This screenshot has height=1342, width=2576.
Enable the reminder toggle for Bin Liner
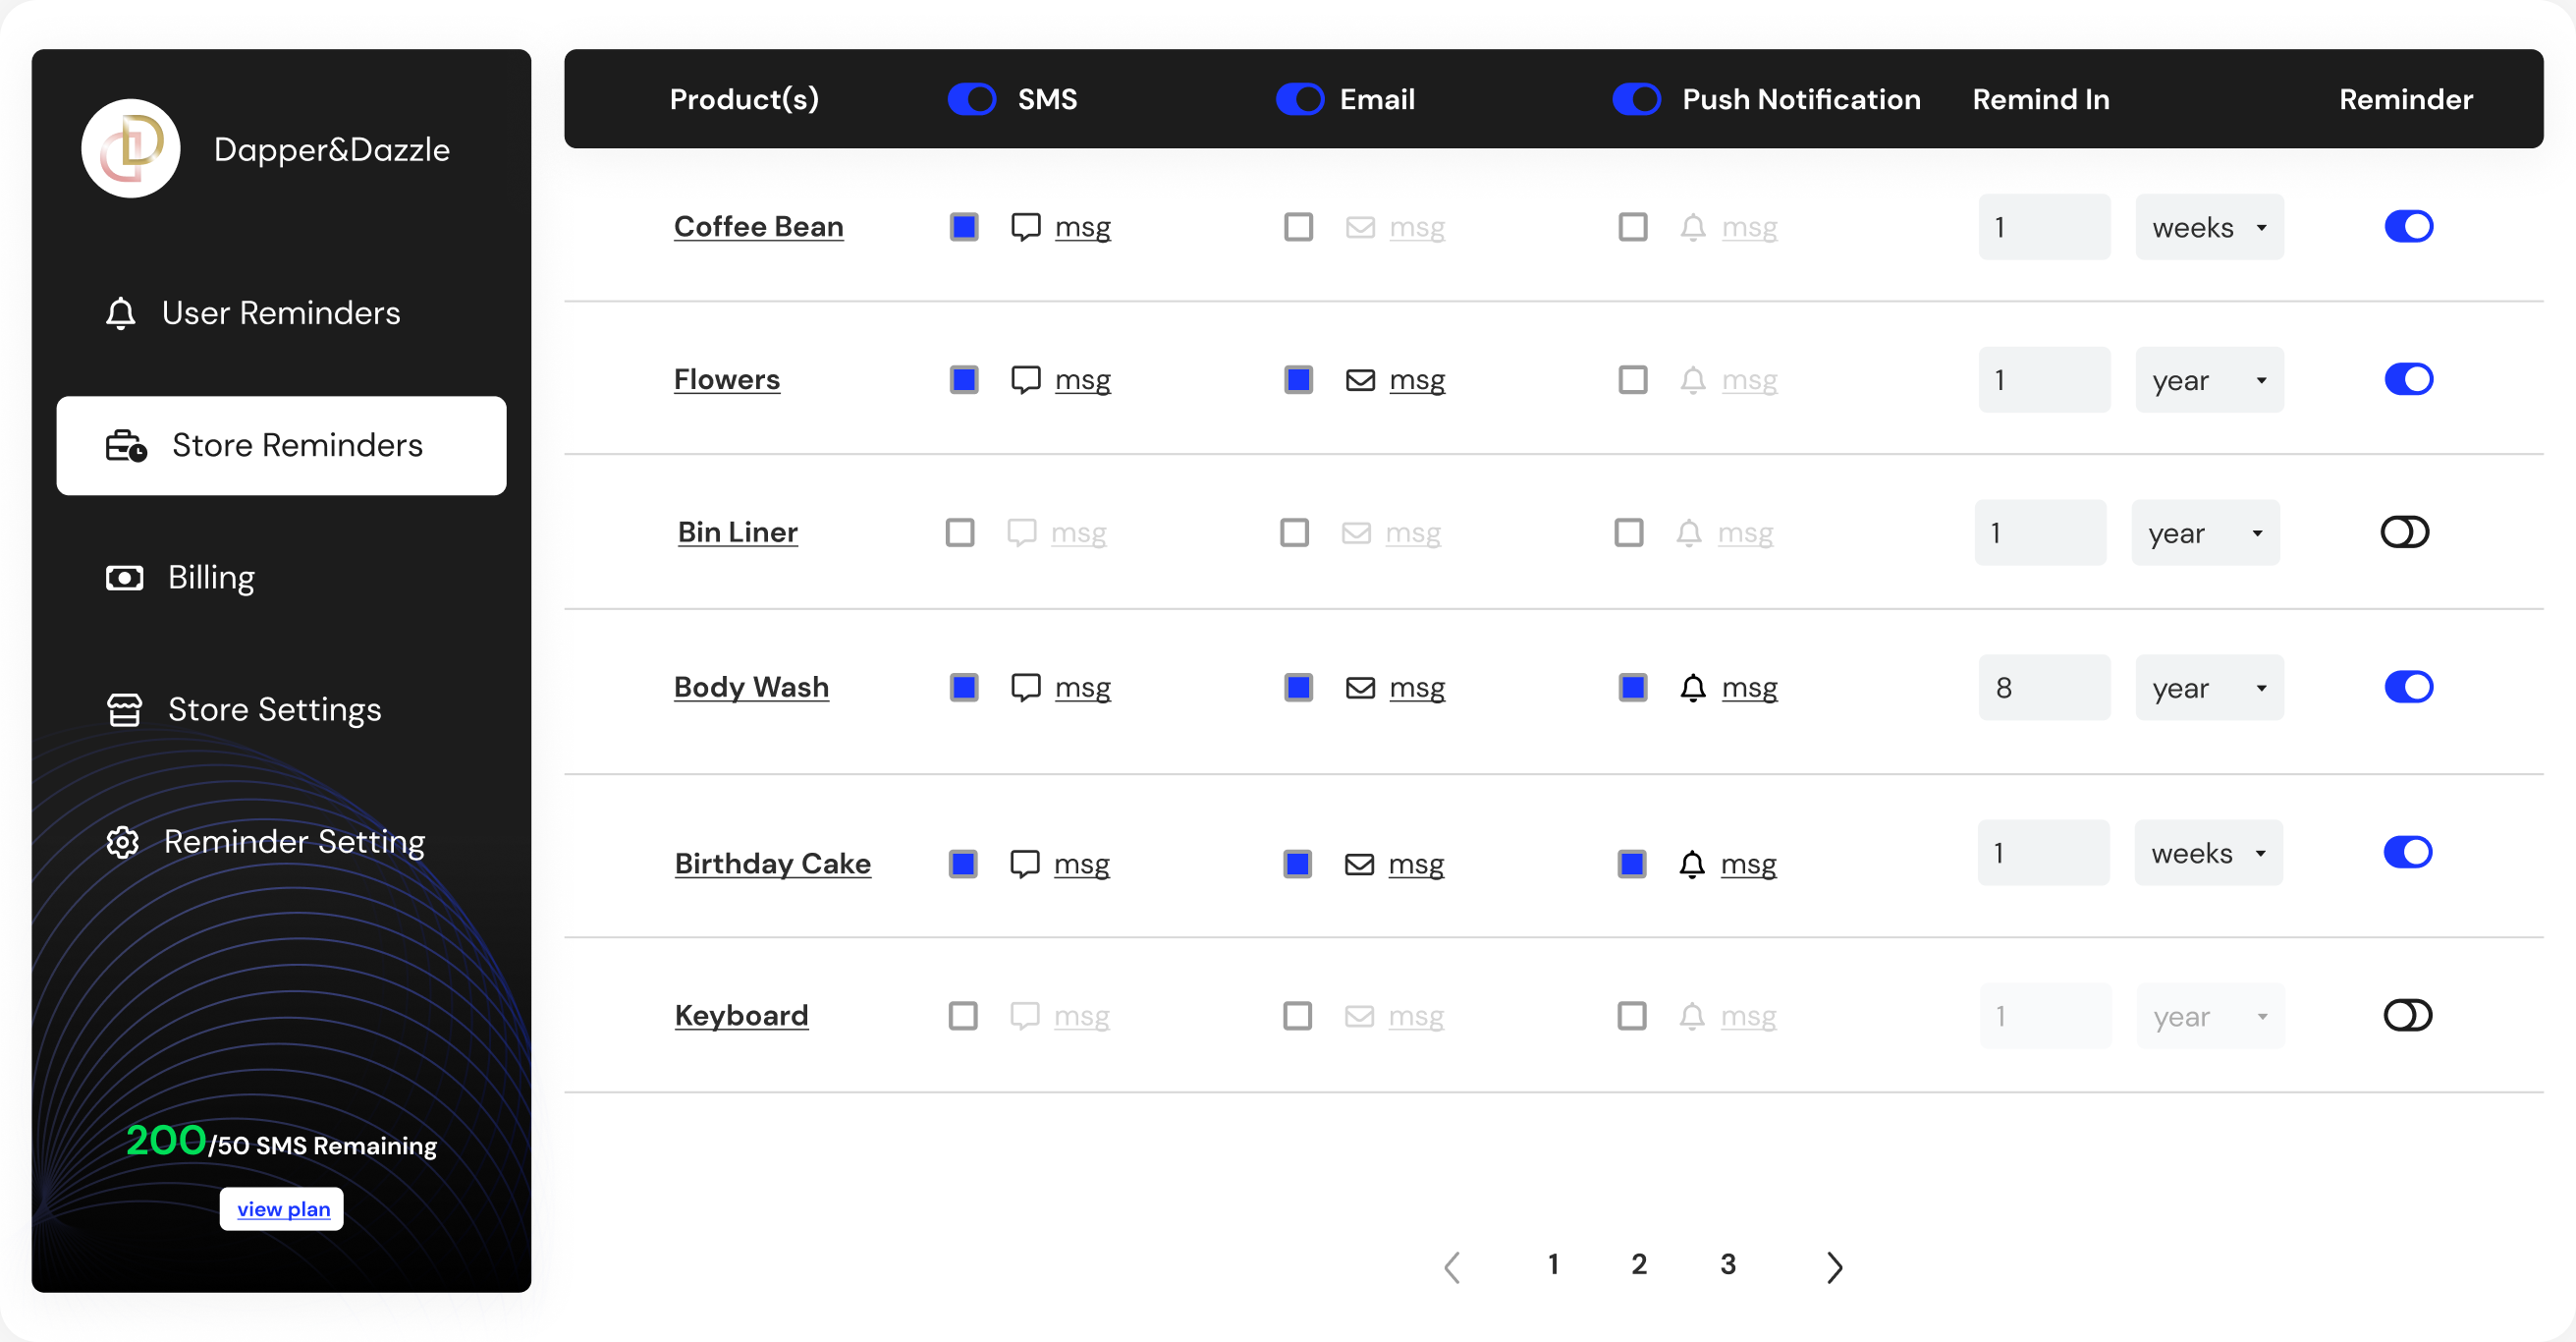[2404, 532]
